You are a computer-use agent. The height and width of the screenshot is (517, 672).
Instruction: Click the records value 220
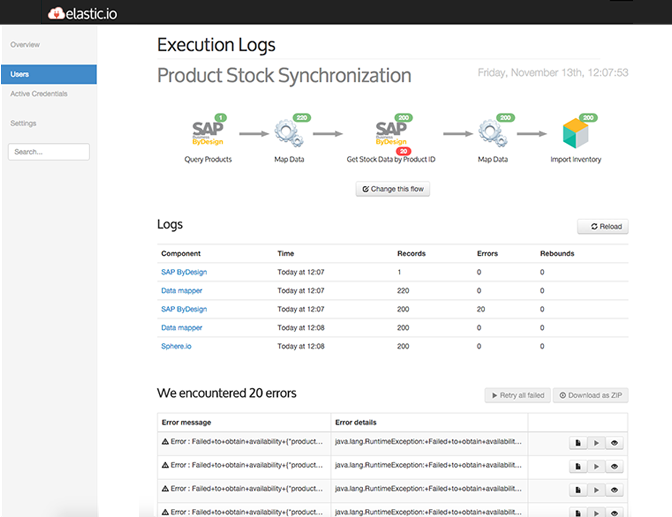pyautogui.click(x=403, y=291)
